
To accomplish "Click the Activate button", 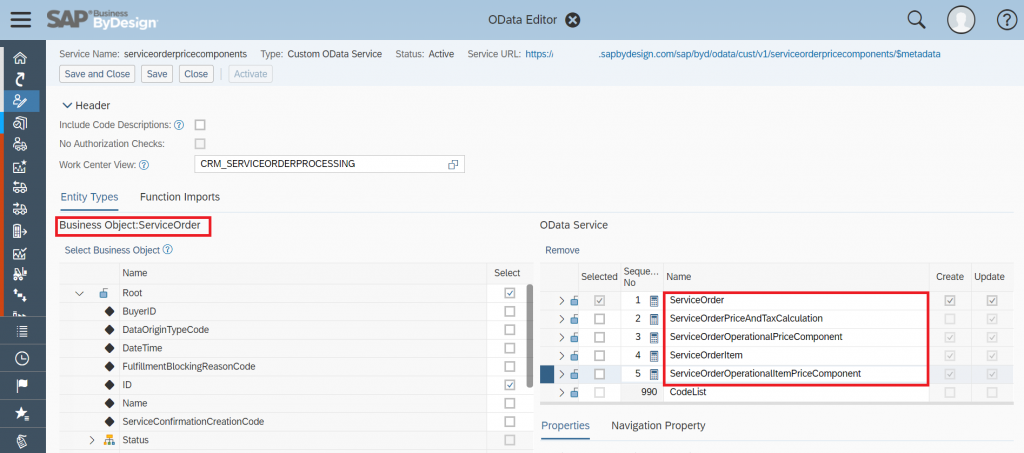I will click(x=251, y=74).
